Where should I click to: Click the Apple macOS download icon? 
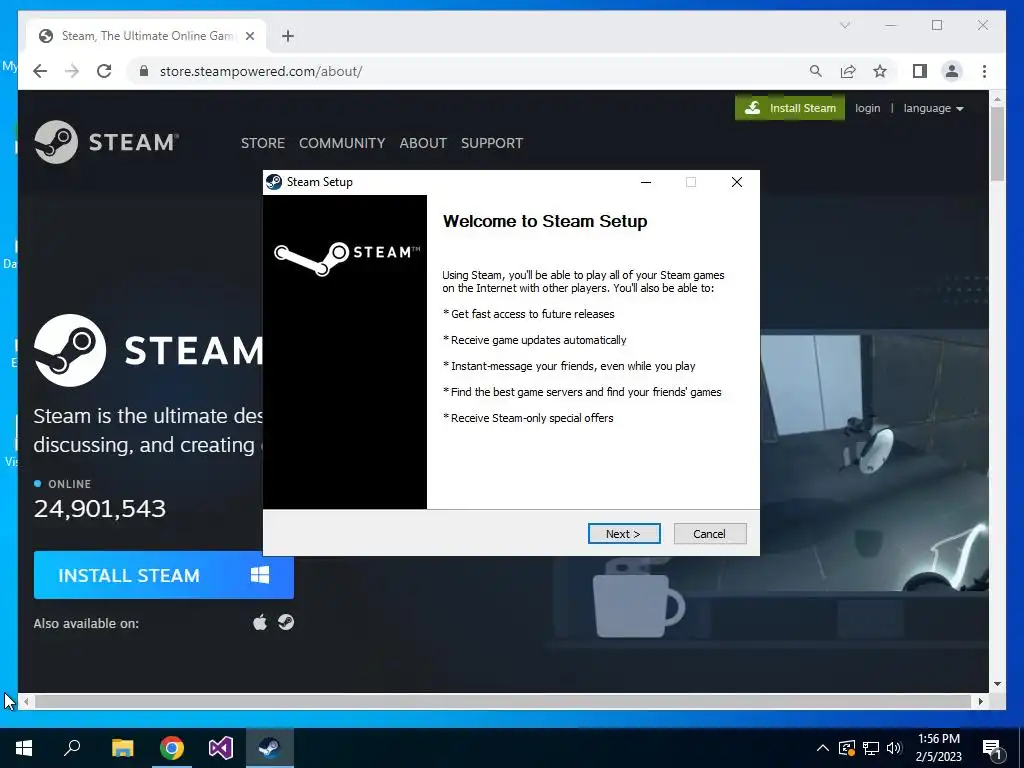pyautogui.click(x=260, y=622)
